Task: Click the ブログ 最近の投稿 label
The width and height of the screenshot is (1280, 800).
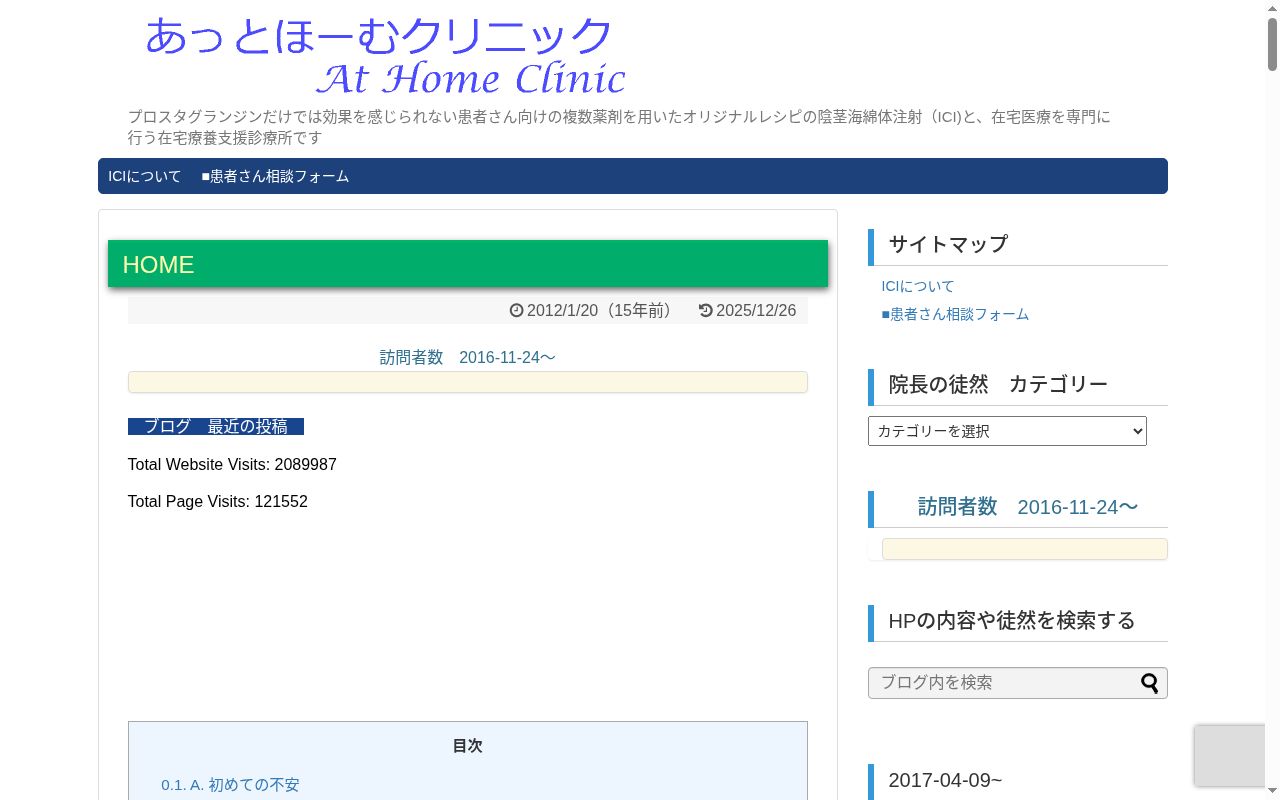Action: coord(216,427)
